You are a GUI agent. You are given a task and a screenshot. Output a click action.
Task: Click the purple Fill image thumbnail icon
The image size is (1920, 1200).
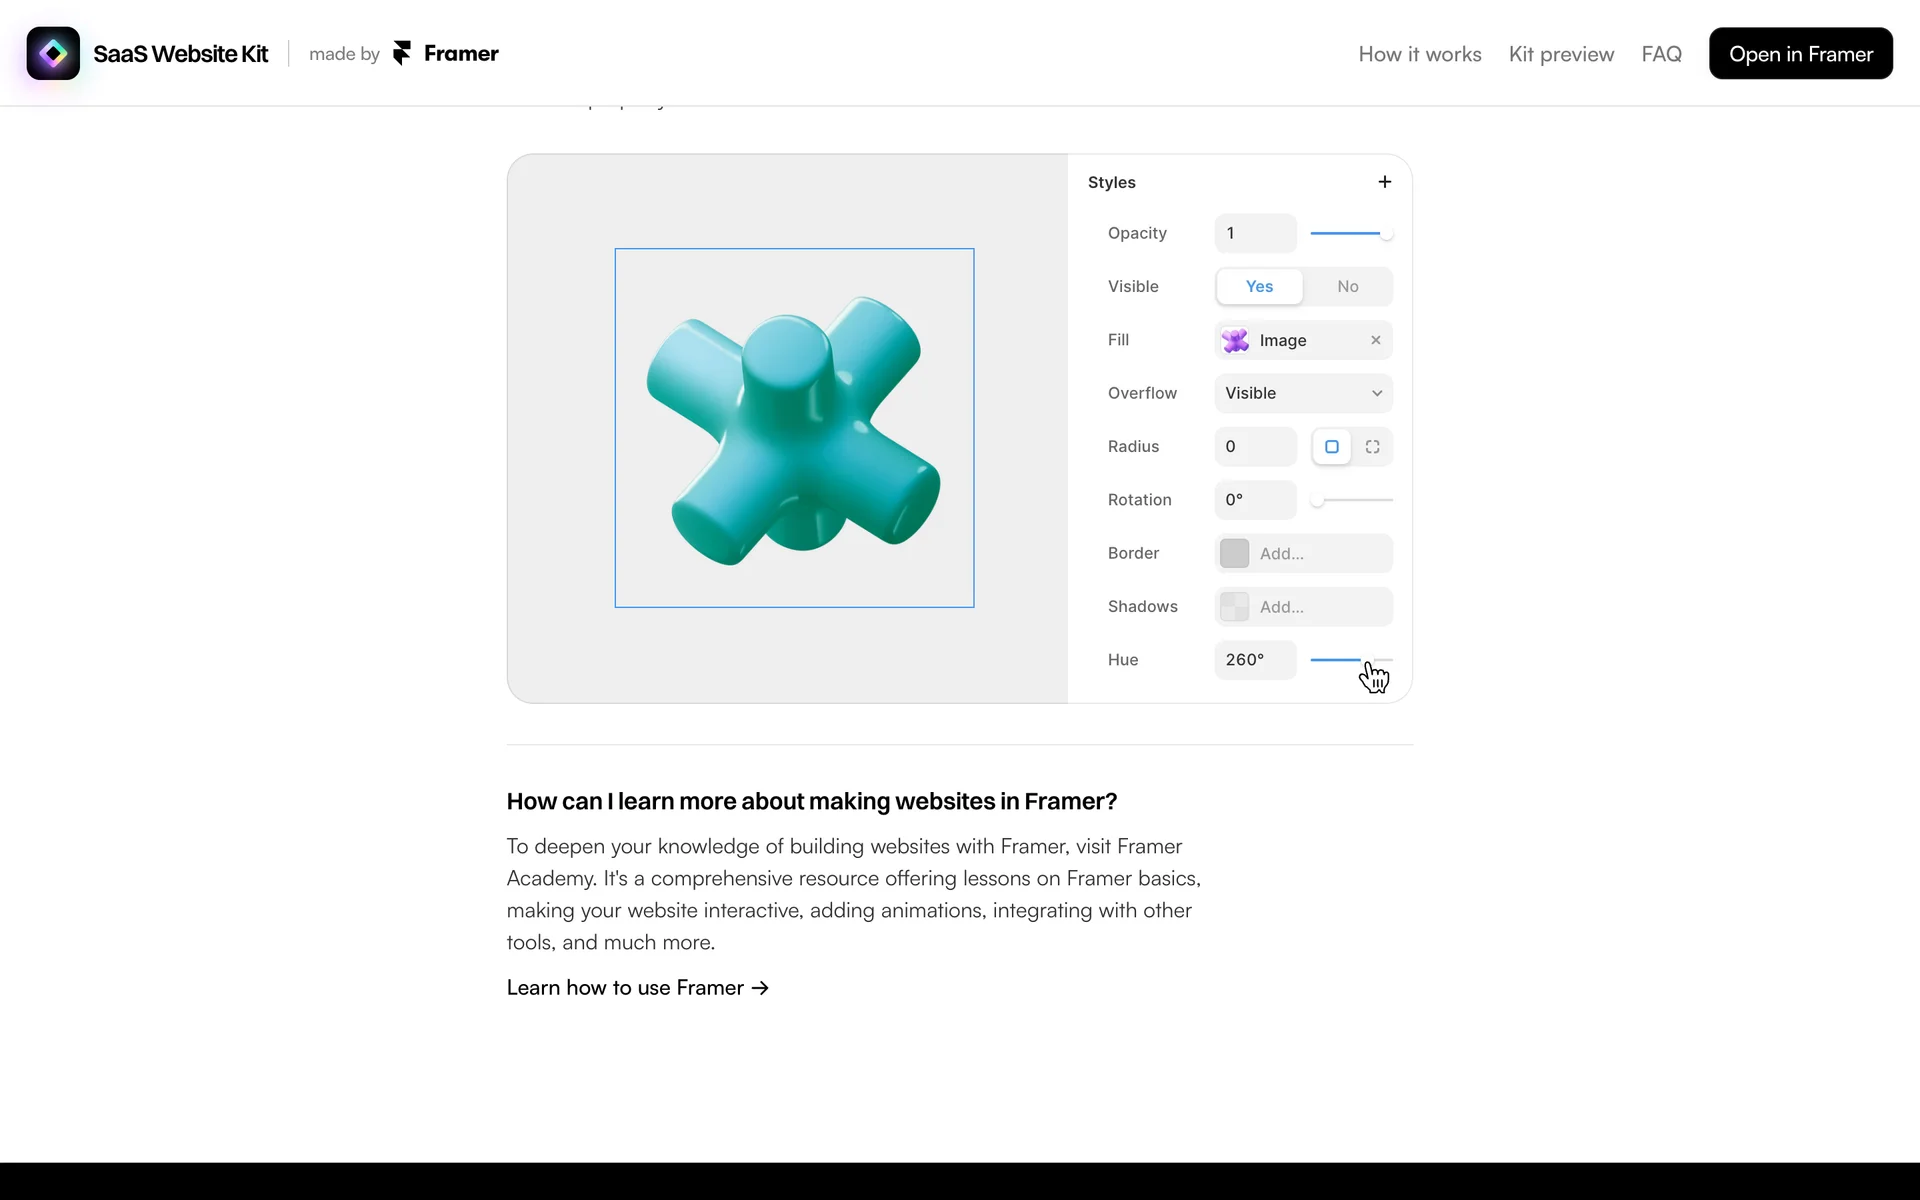tap(1235, 340)
